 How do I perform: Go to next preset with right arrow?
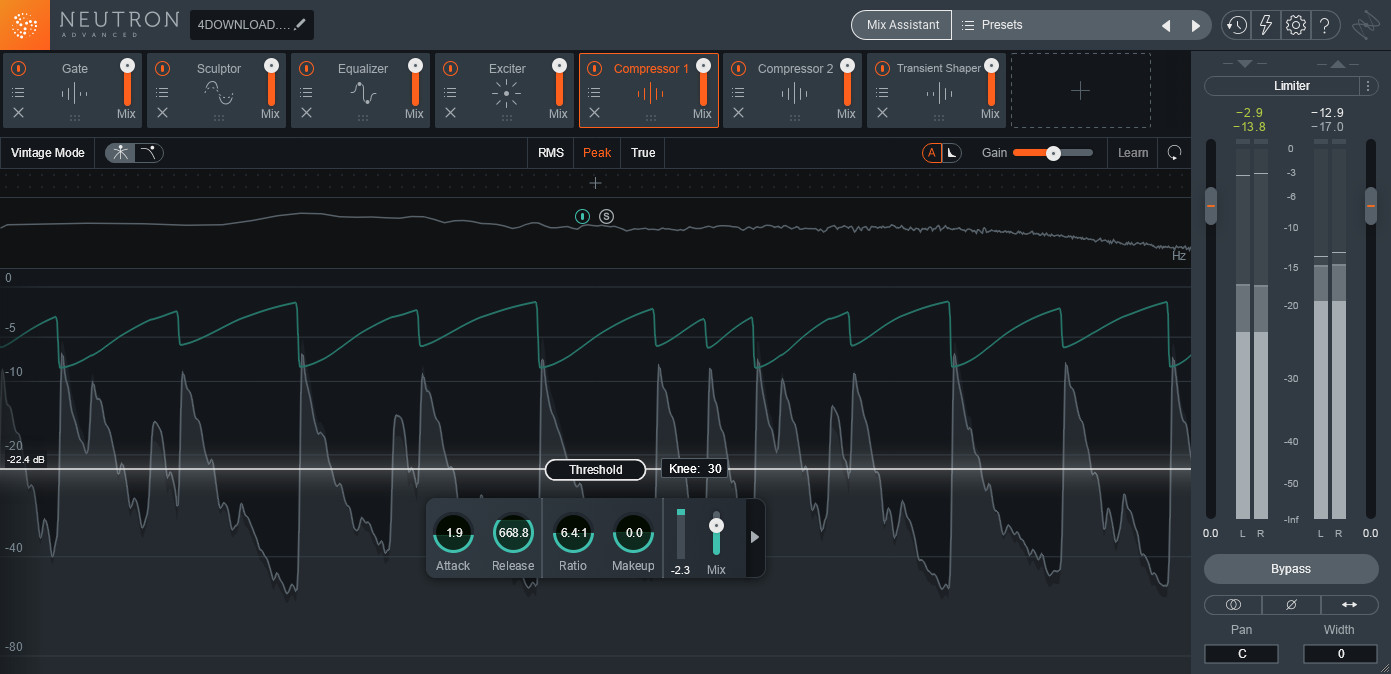1195,26
